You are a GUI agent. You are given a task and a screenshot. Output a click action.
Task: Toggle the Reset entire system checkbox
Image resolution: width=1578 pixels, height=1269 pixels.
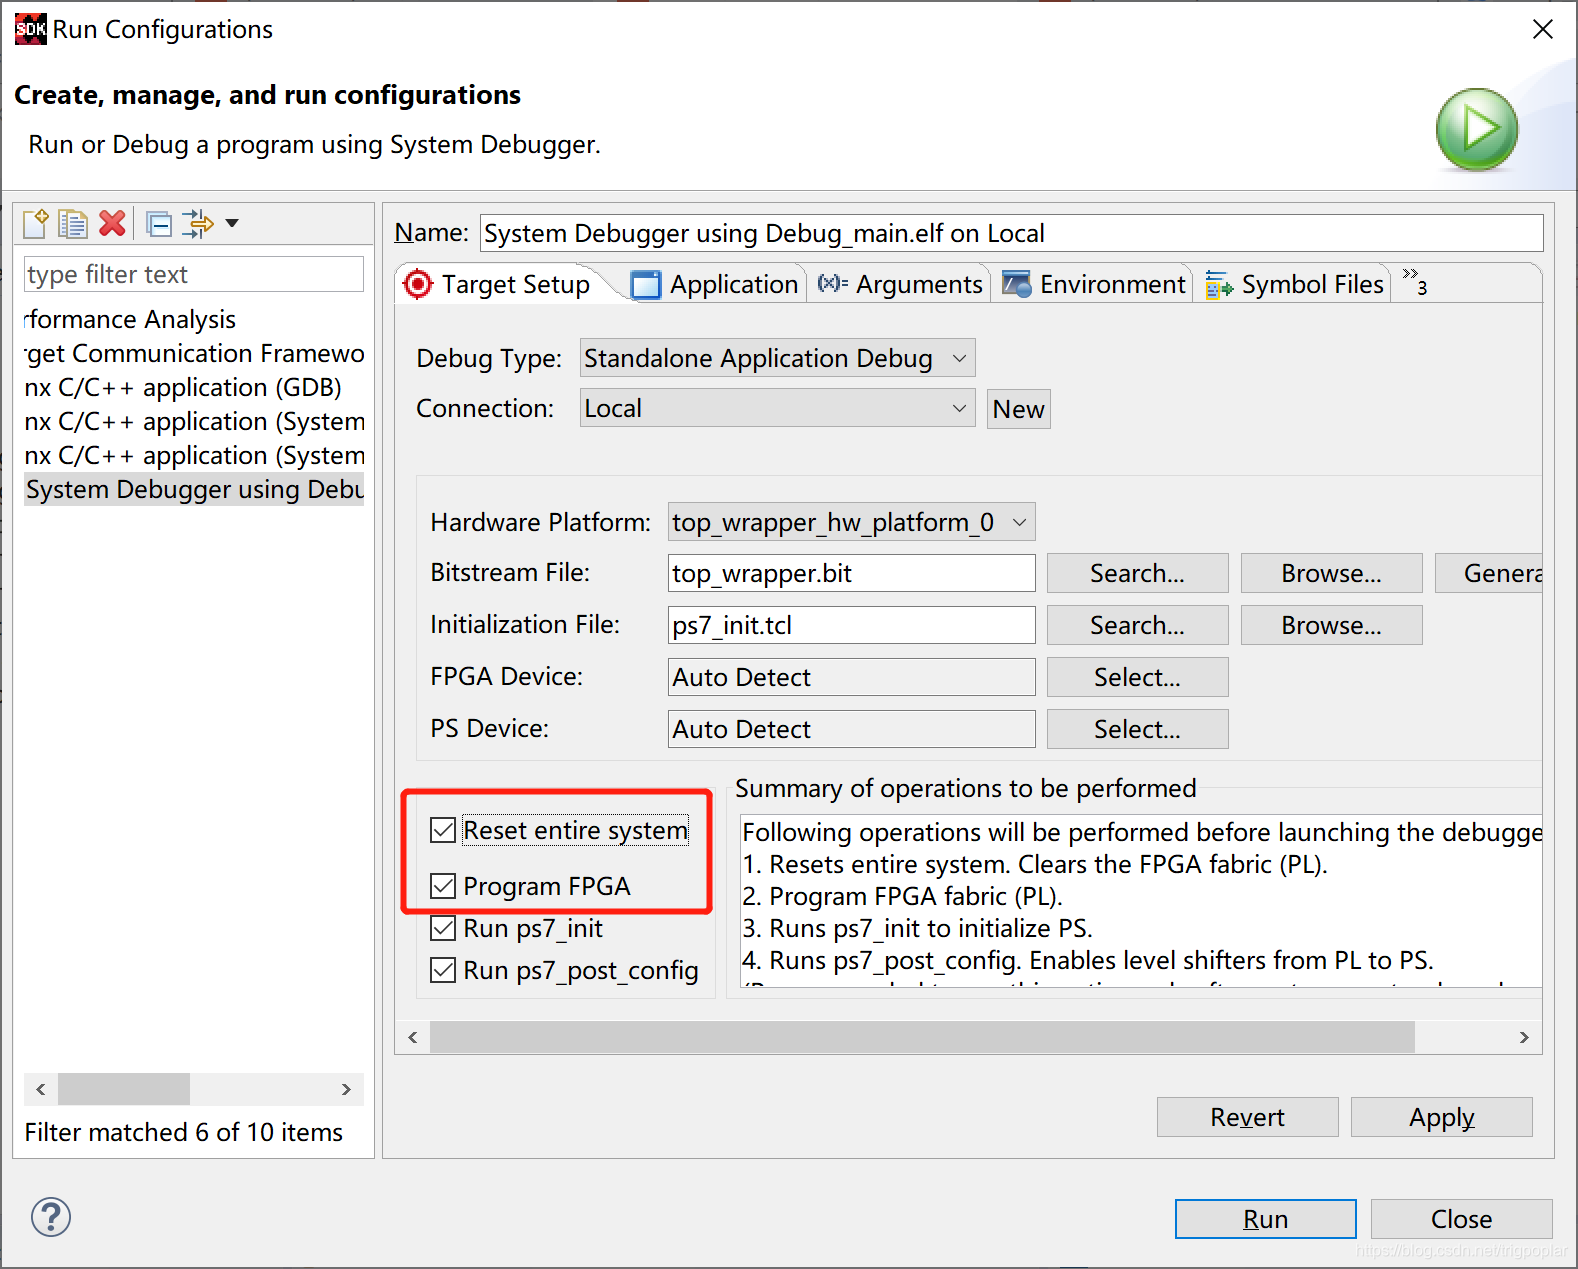pos(443,830)
